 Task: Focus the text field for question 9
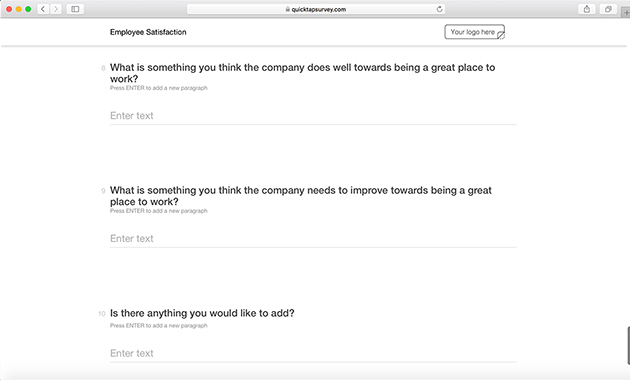[313, 239]
